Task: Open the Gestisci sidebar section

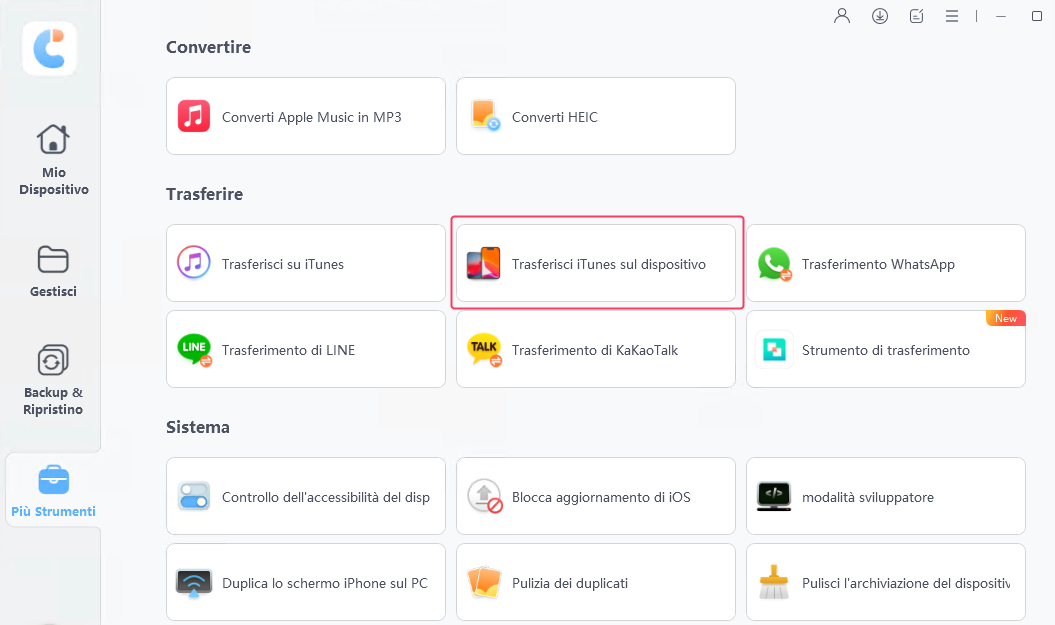Action: tap(53, 272)
